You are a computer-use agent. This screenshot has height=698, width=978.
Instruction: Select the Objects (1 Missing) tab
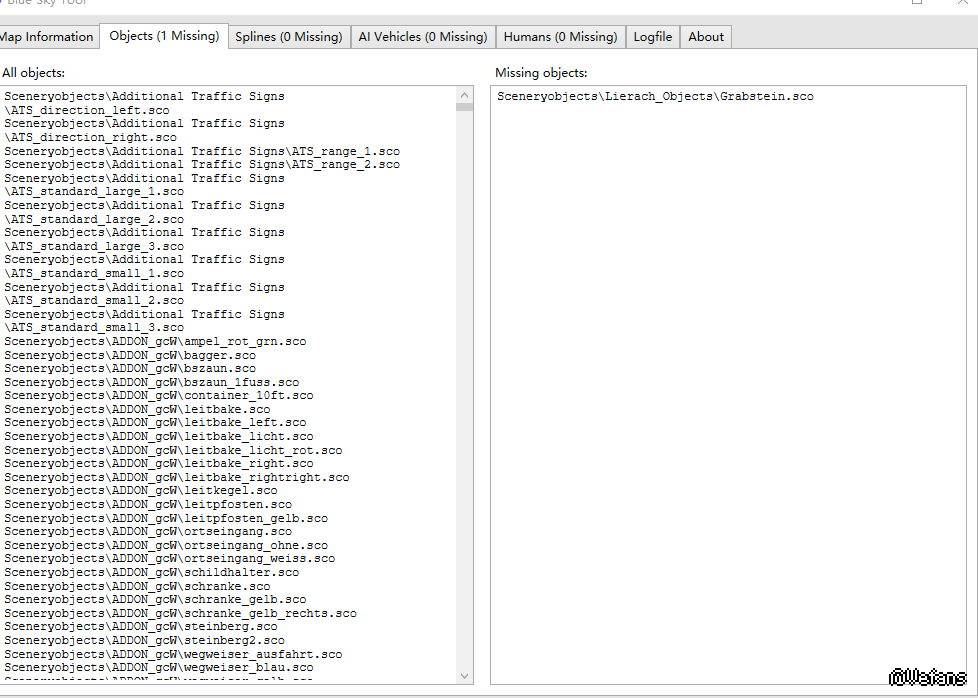point(164,36)
